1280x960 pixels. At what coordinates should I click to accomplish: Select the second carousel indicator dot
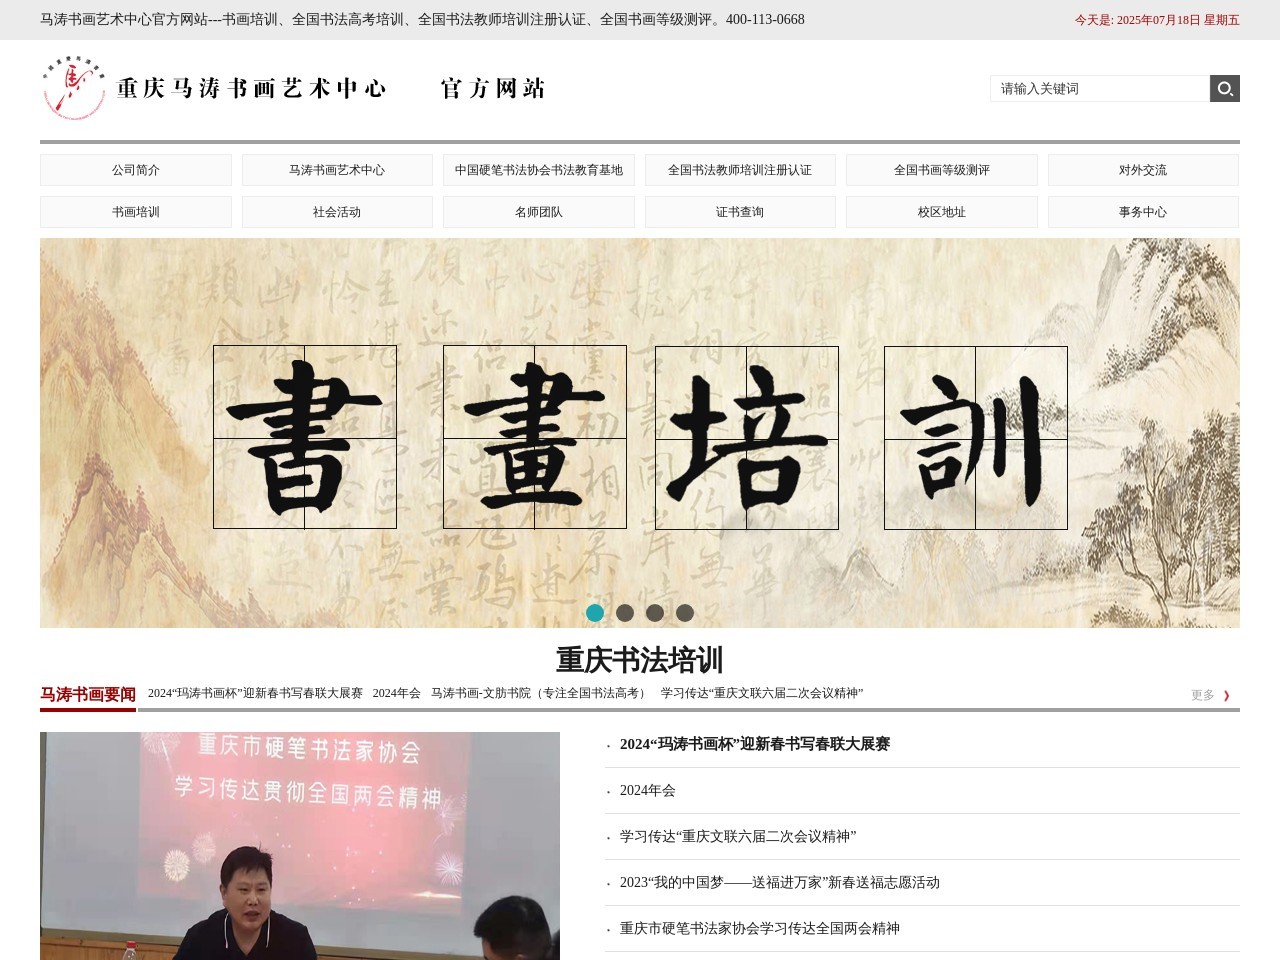coord(626,611)
